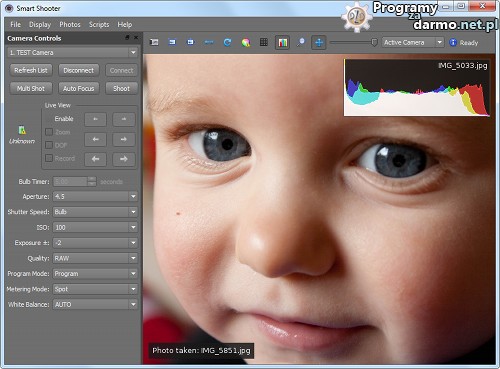
Task: Open the Active Camera dropdown
Action: (413, 42)
